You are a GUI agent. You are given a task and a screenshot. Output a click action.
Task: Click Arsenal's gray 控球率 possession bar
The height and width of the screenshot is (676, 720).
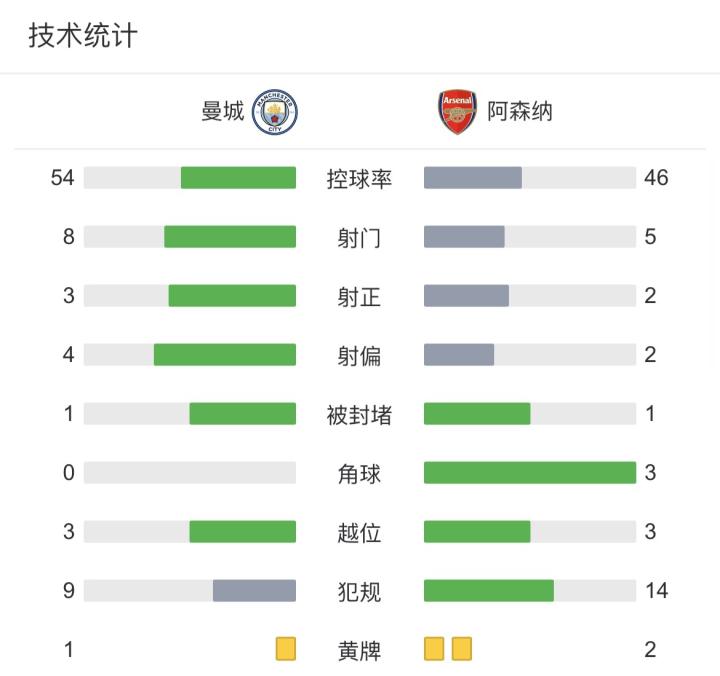(473, 178)
